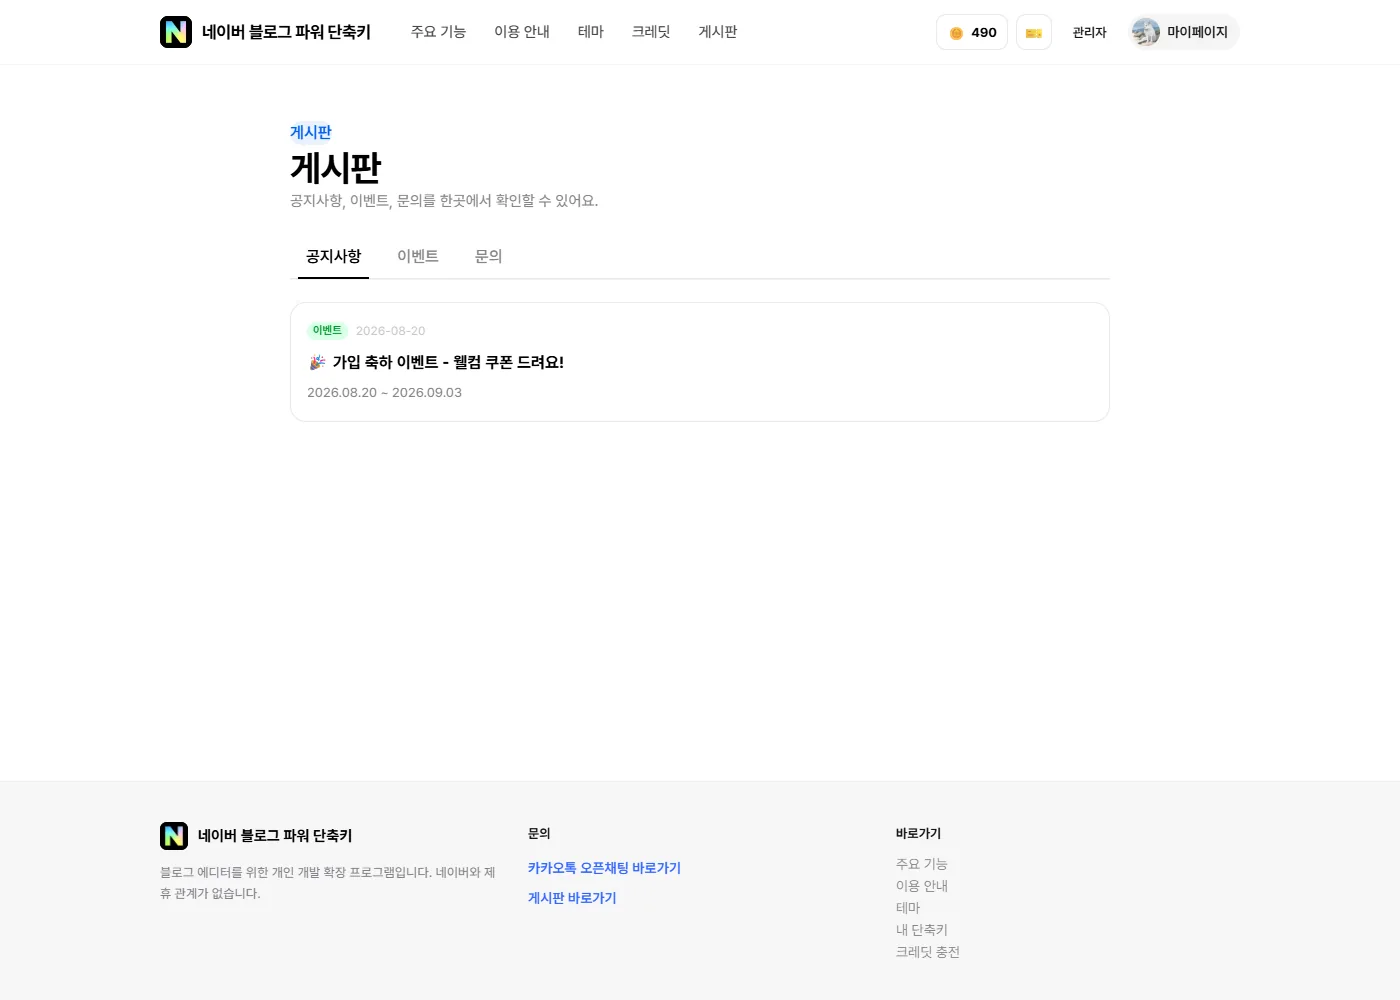Click the footer N logo icon
The height and width of the screenshot is (1000, 1400).
[174, 836]
